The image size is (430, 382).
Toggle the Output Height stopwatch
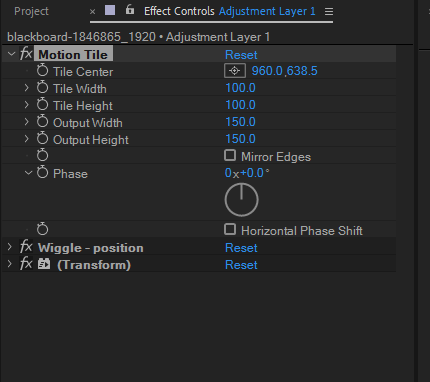click(42, 139)
